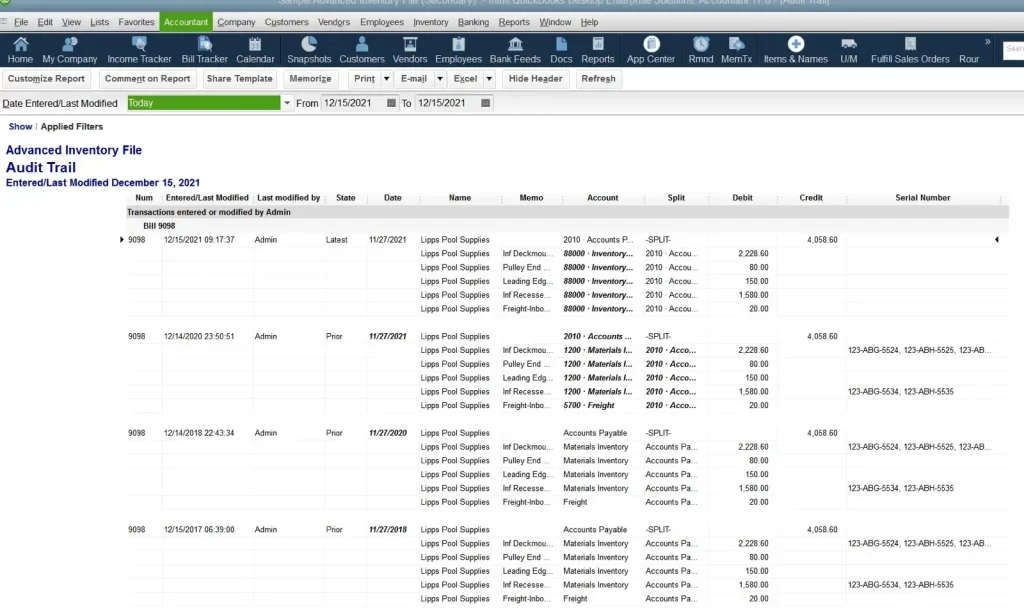This screenshot has height=611, width=1024.
Task: Select the 12/15/2017 06:39:00 timestamp cell
Action: click(199, 530)
